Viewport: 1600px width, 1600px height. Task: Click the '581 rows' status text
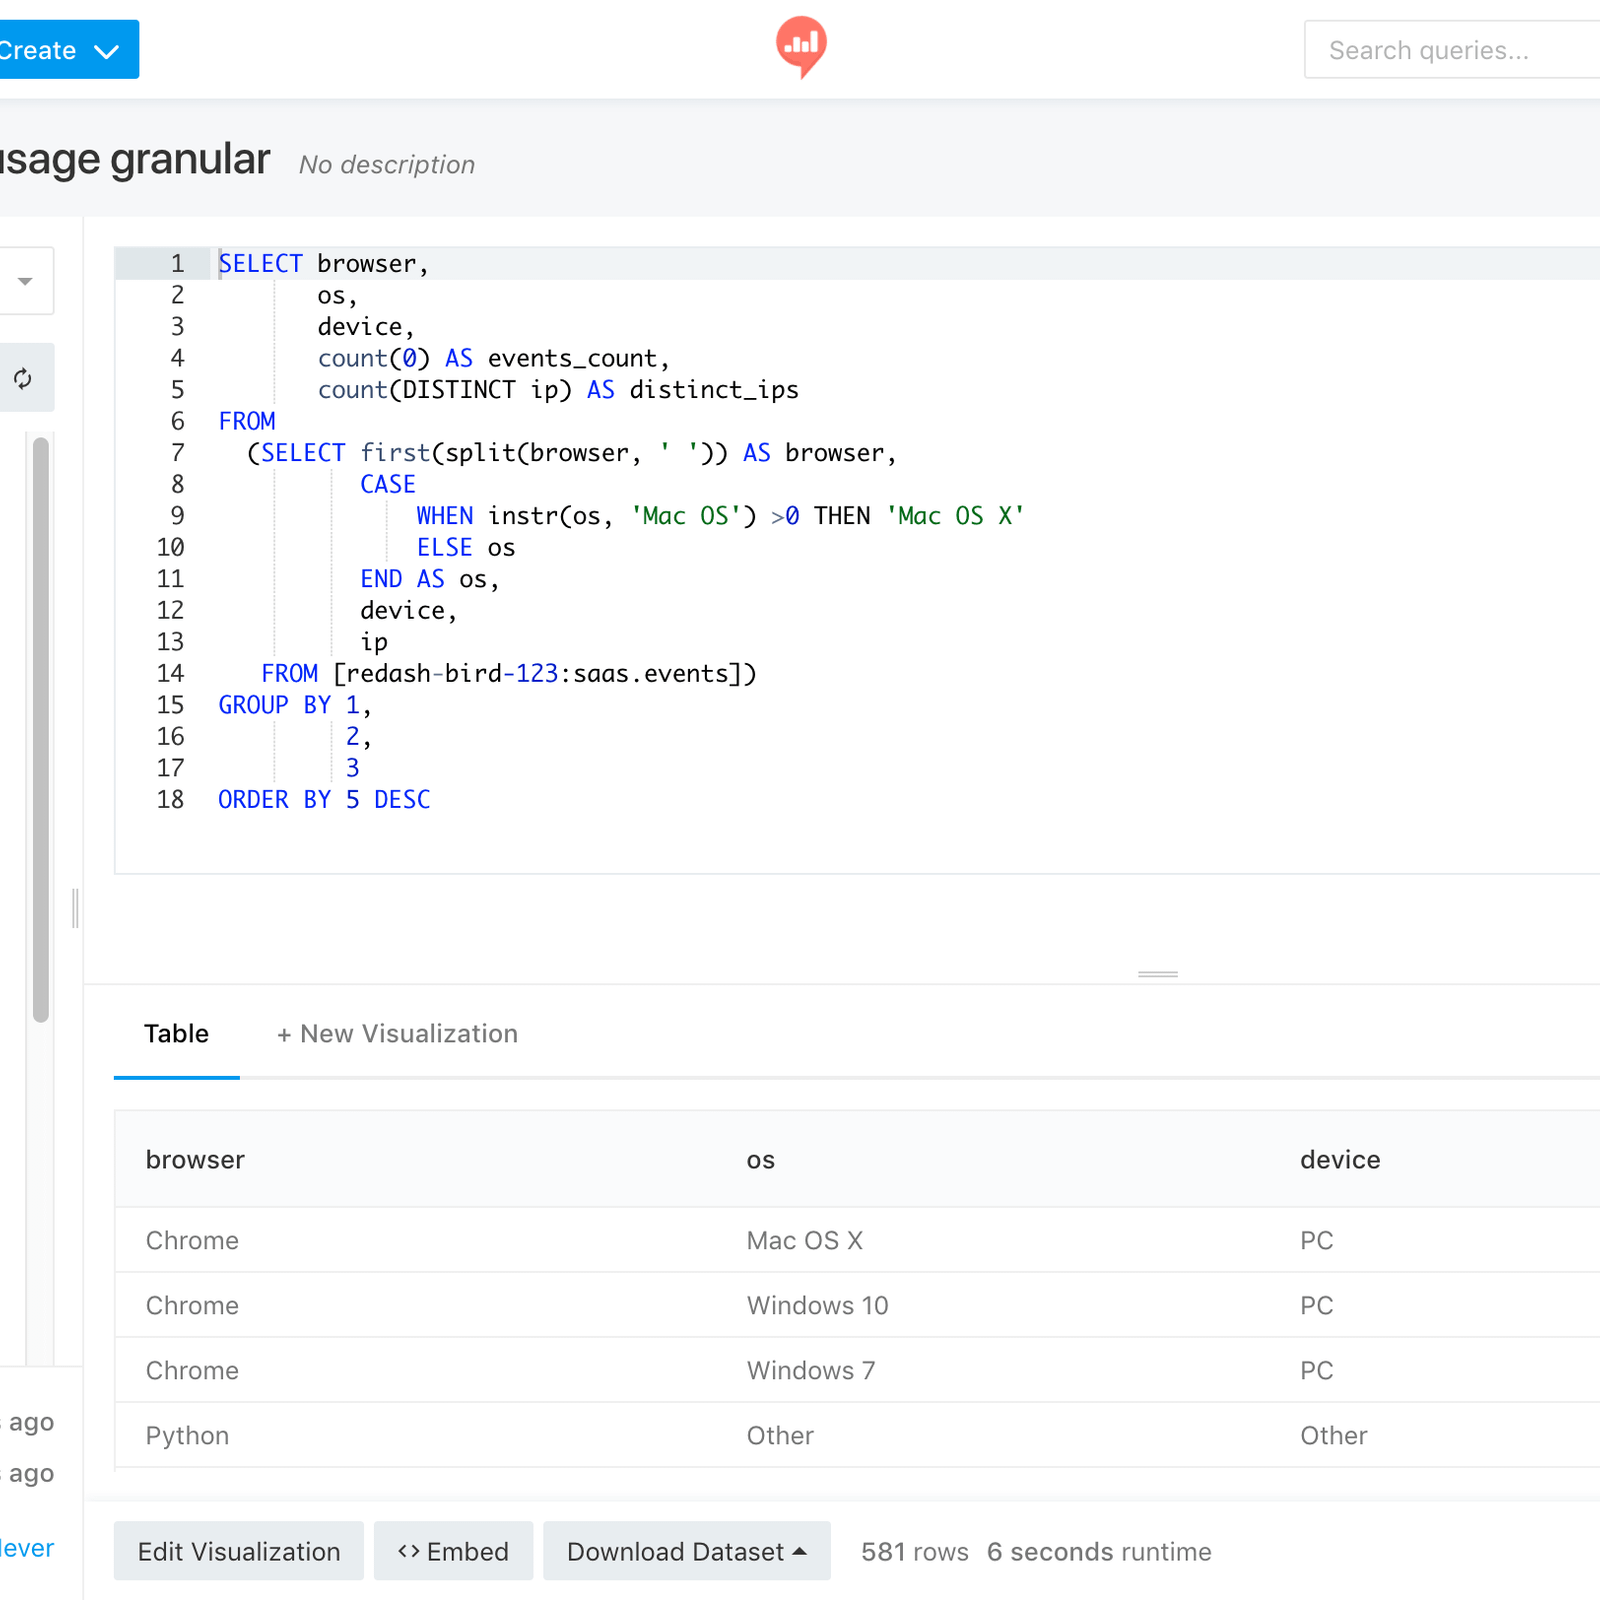[x=915, y=1552]
